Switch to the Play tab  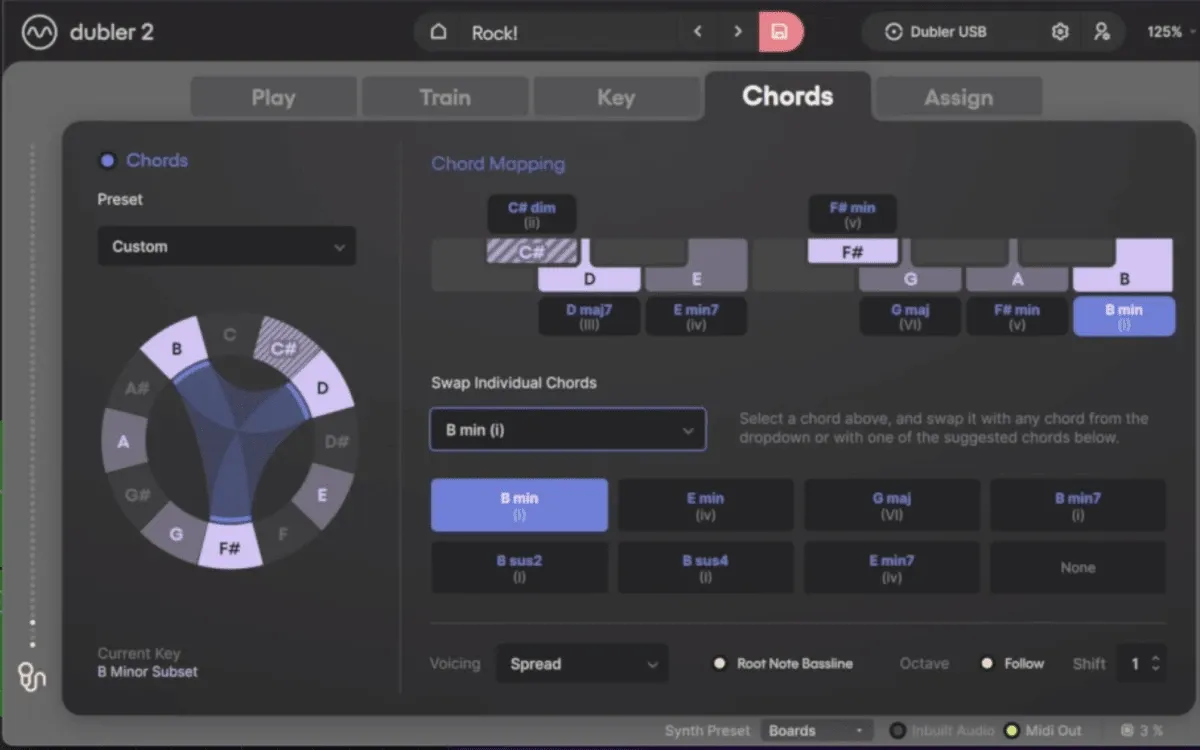pyautogui.click(x=273, y=98)
